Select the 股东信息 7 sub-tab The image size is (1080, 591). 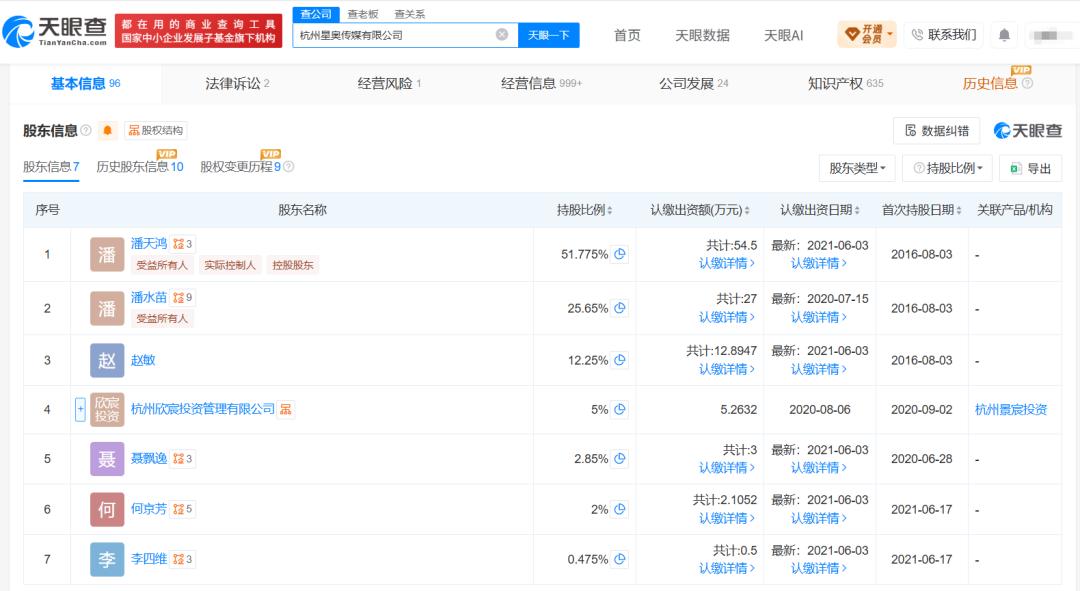pos(51,167)
